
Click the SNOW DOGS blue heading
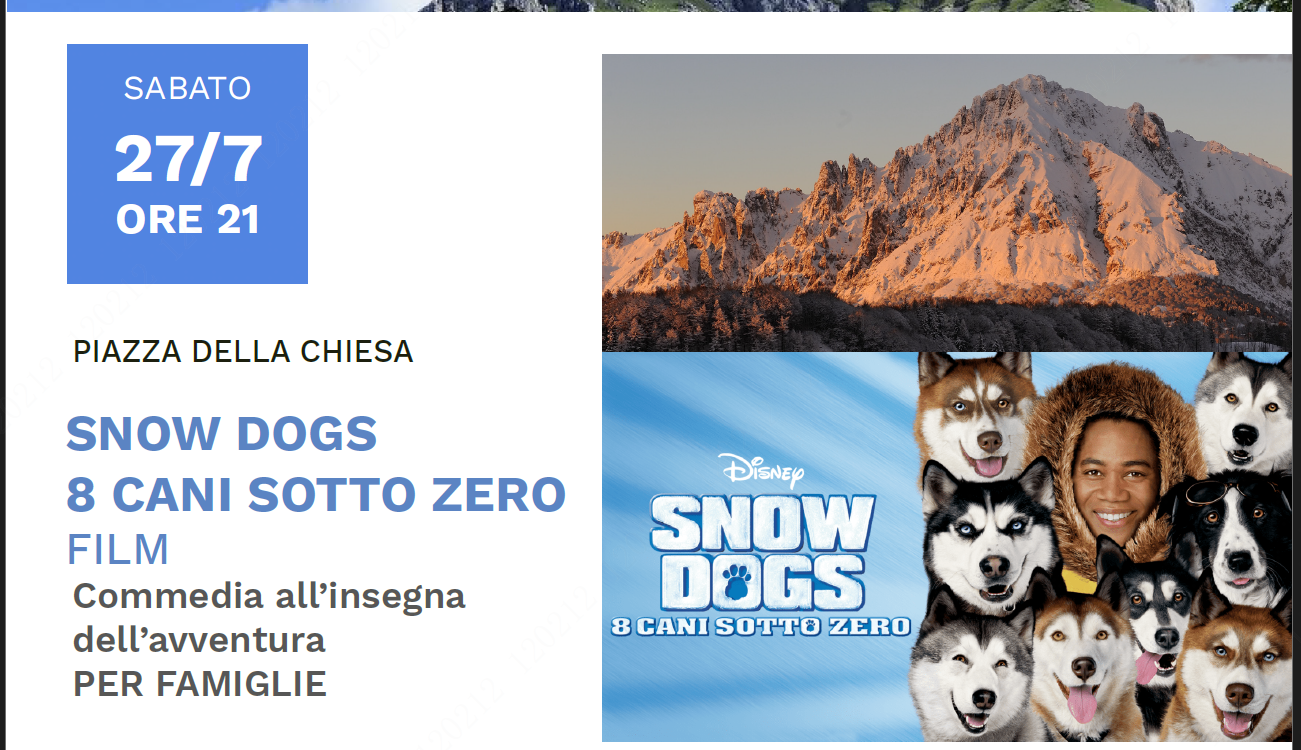point(222,434)
